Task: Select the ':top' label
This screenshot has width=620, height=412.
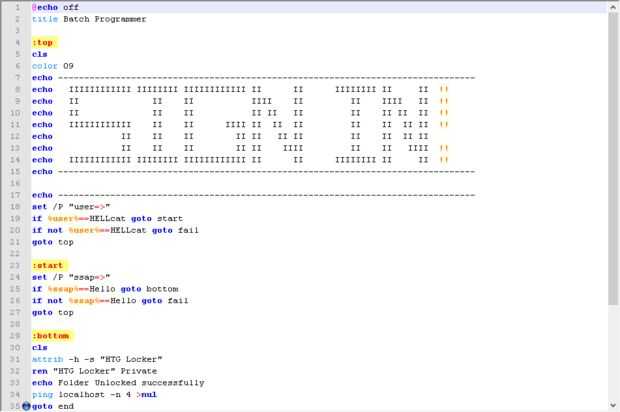Action: 43,43
